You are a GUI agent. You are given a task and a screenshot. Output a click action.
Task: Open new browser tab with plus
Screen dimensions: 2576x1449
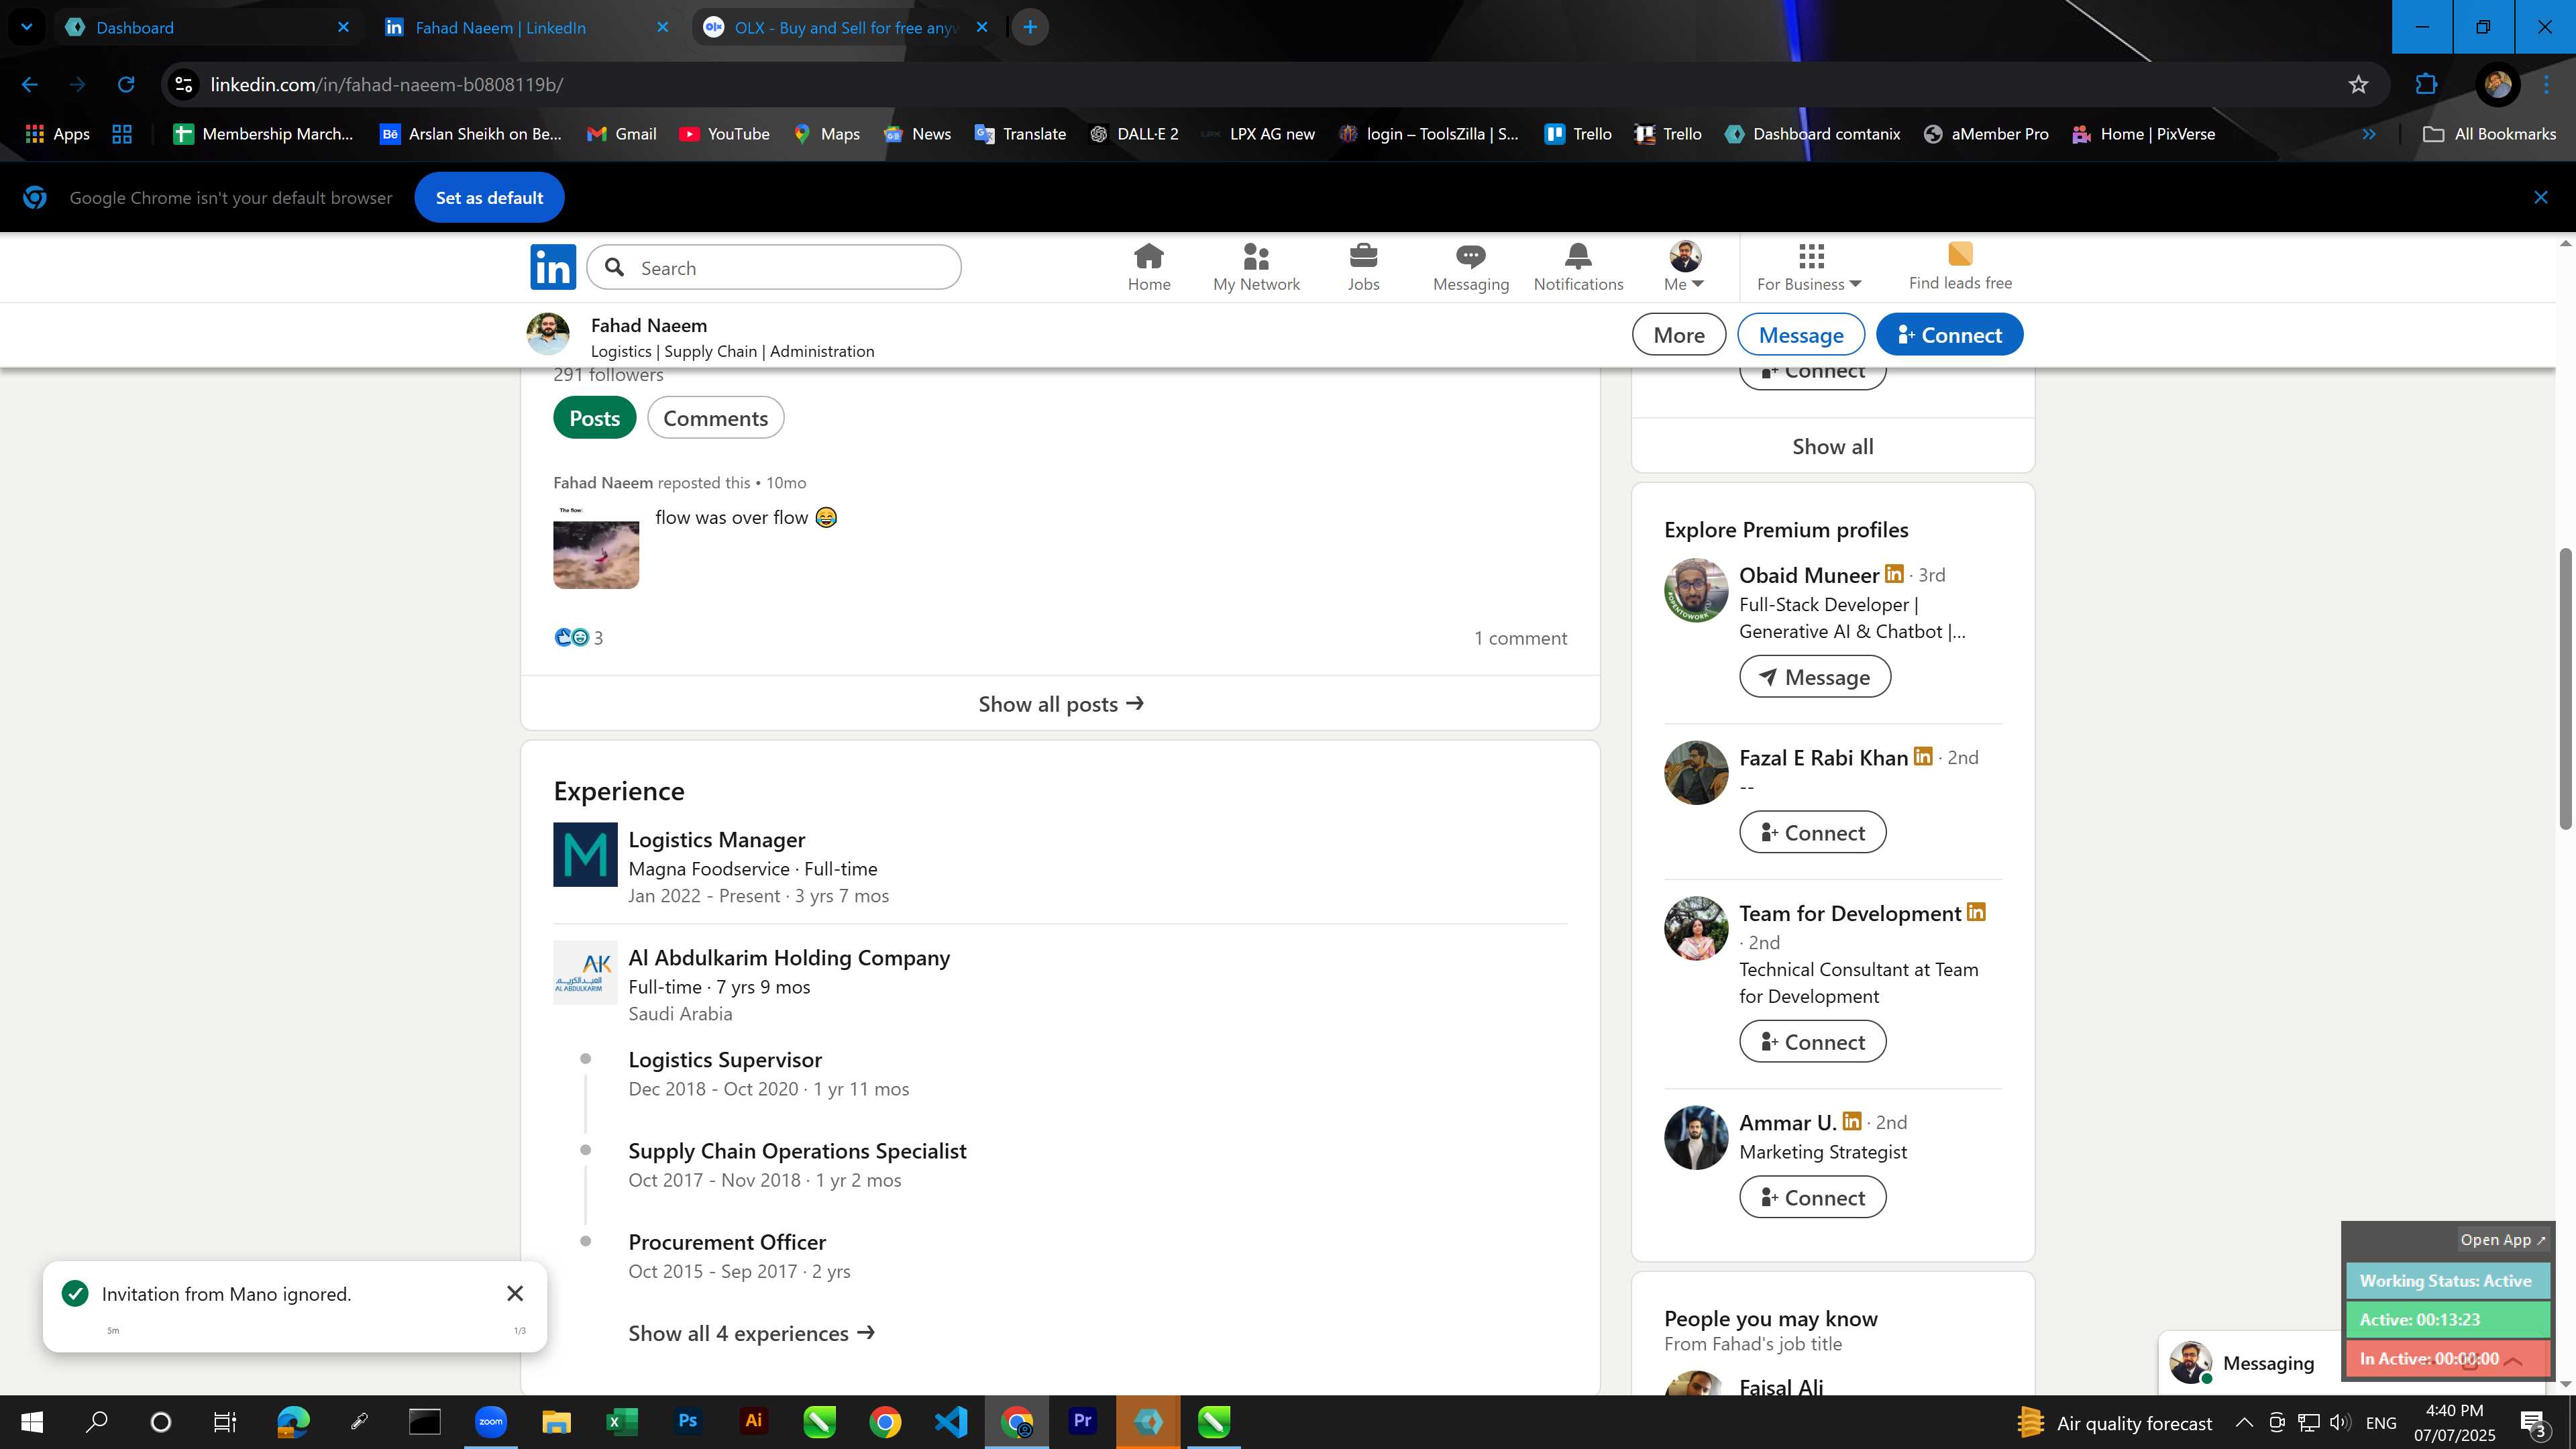[x=1030, y=27]
